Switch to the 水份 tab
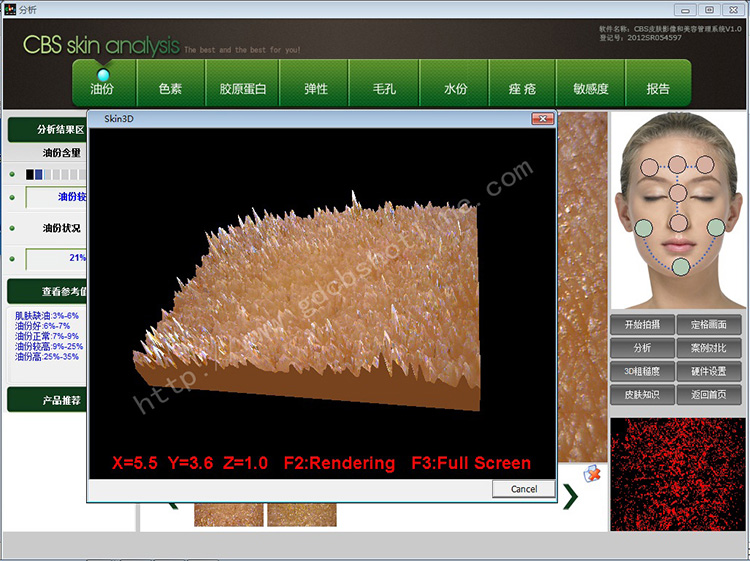This screenshot has width=750, height=561. 454,83
